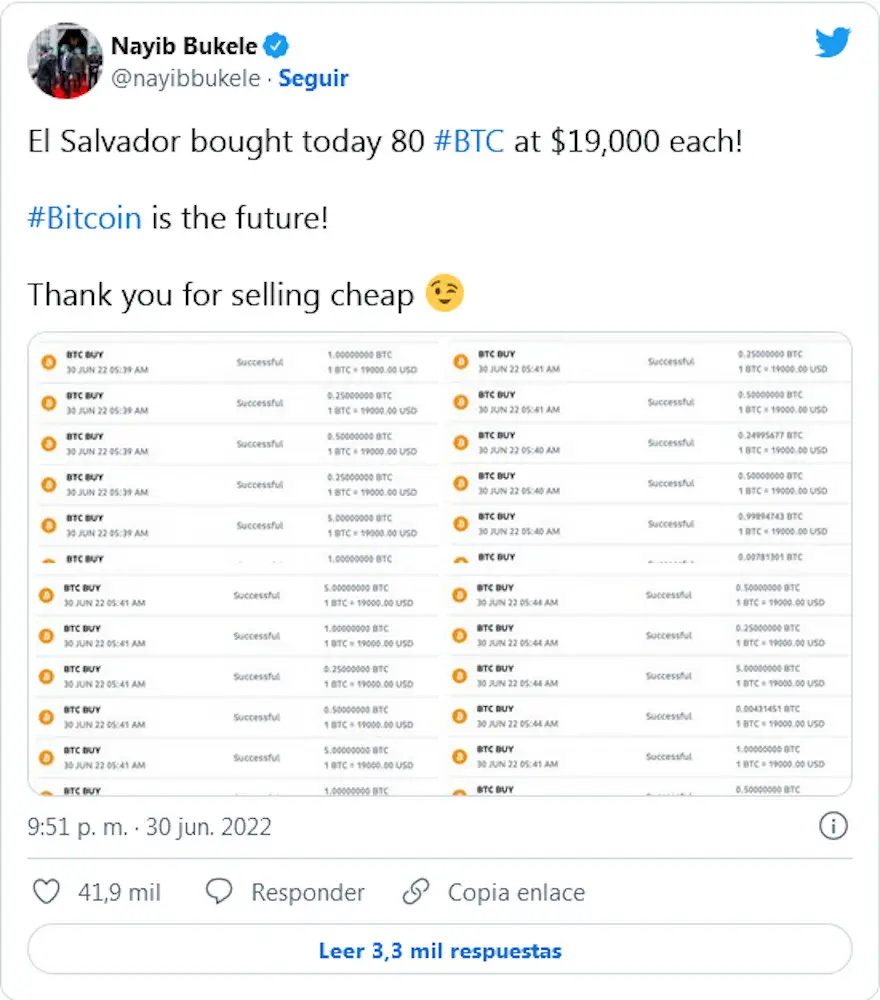Click the Responder label
880x1000 pixels.
(x=310, y=891)
